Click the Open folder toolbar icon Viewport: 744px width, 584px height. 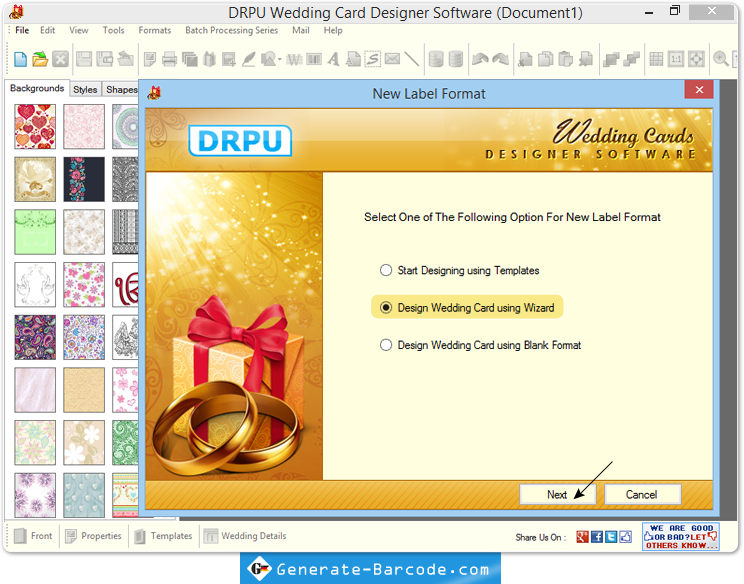[40, 59]
